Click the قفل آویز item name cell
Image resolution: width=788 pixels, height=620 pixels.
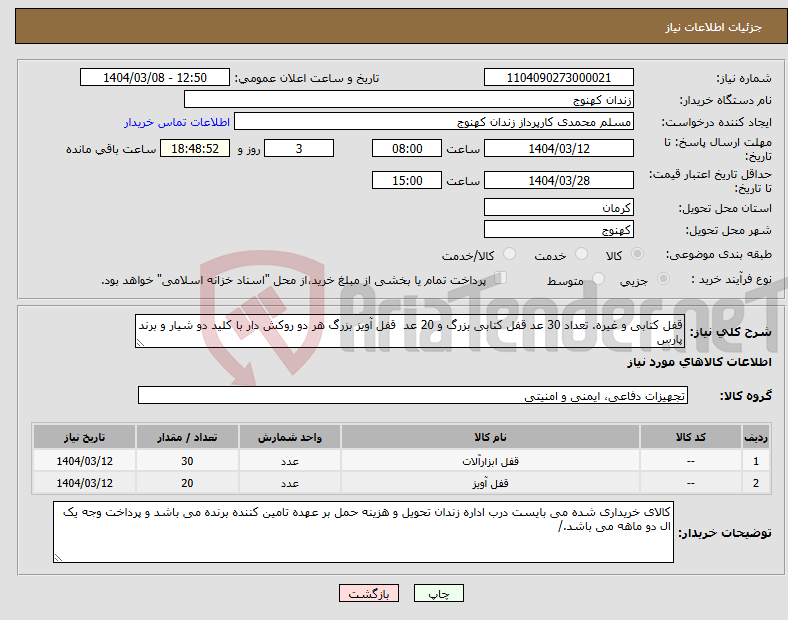490,483
